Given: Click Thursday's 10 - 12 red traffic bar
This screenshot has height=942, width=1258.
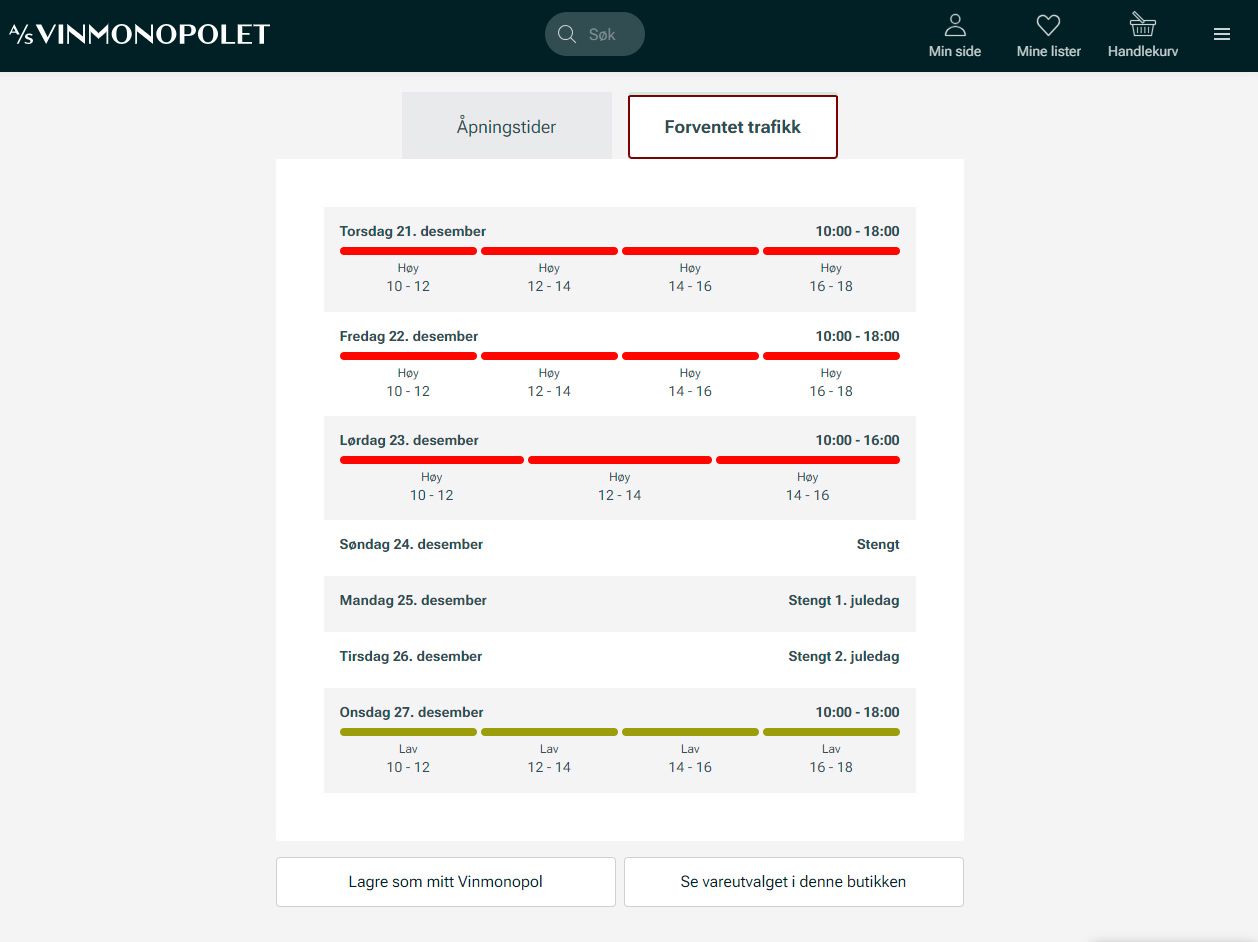Looking at the screenshot, I should [x=408, y=251].
